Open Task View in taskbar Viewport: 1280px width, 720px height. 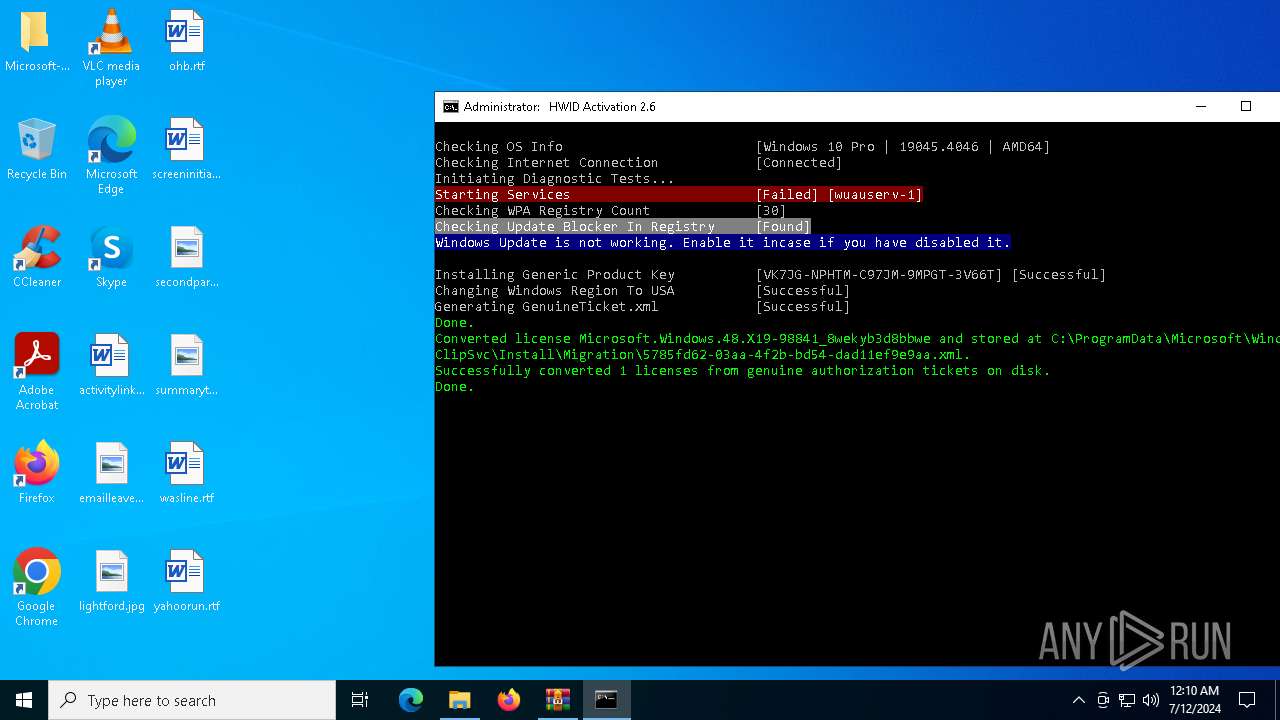(x=360, y=700)
